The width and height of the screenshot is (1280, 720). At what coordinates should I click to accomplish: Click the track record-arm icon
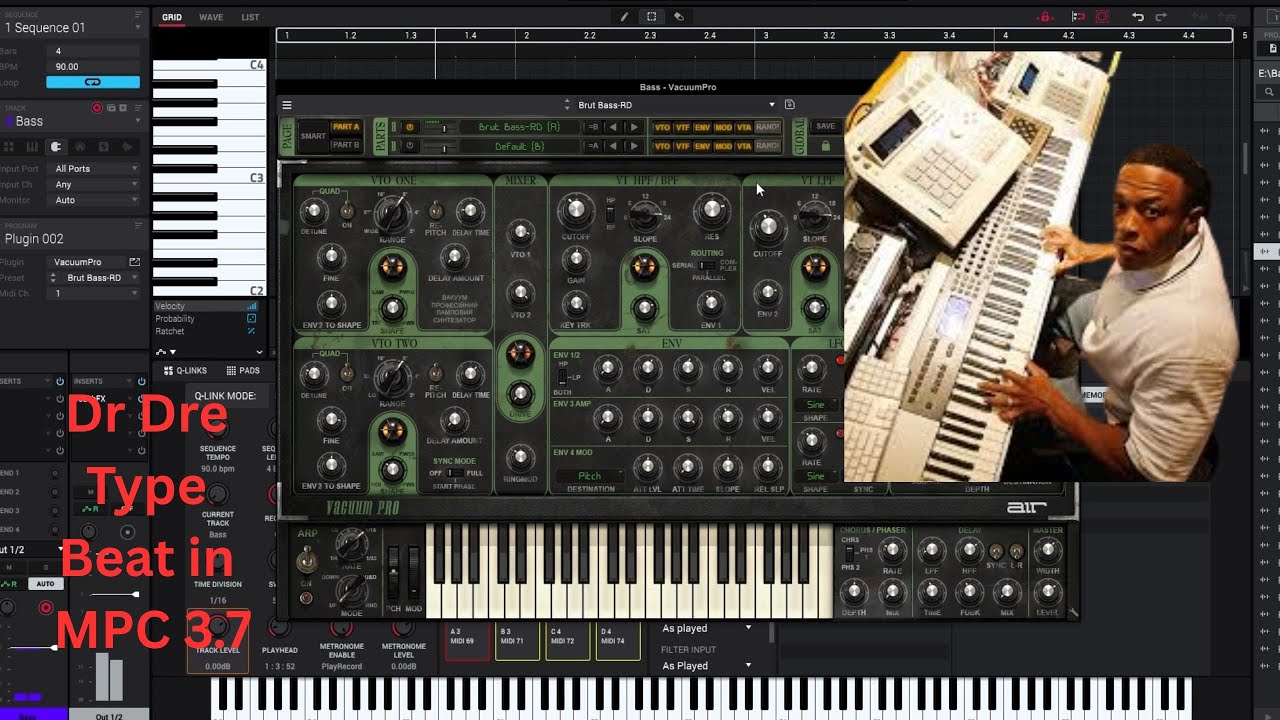coord(97,108)
